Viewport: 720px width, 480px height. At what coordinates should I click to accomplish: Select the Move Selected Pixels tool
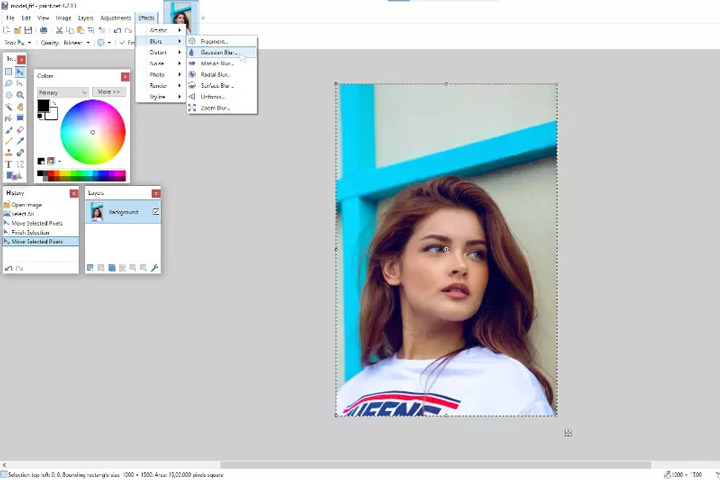click(x=20, y=72)
